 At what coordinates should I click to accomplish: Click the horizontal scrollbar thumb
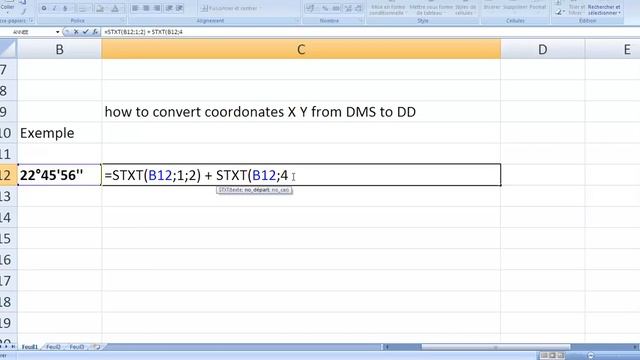[x=496, y=347]
